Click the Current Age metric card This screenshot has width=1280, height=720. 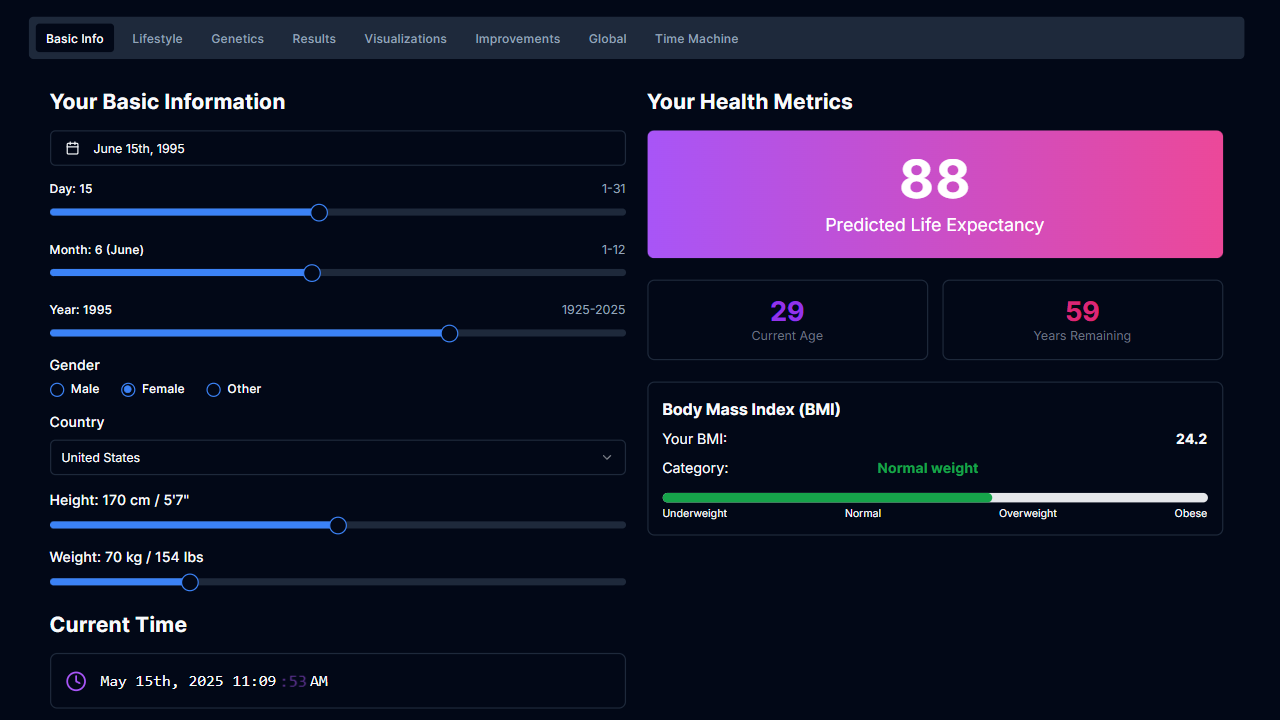[x=787, y=319]
